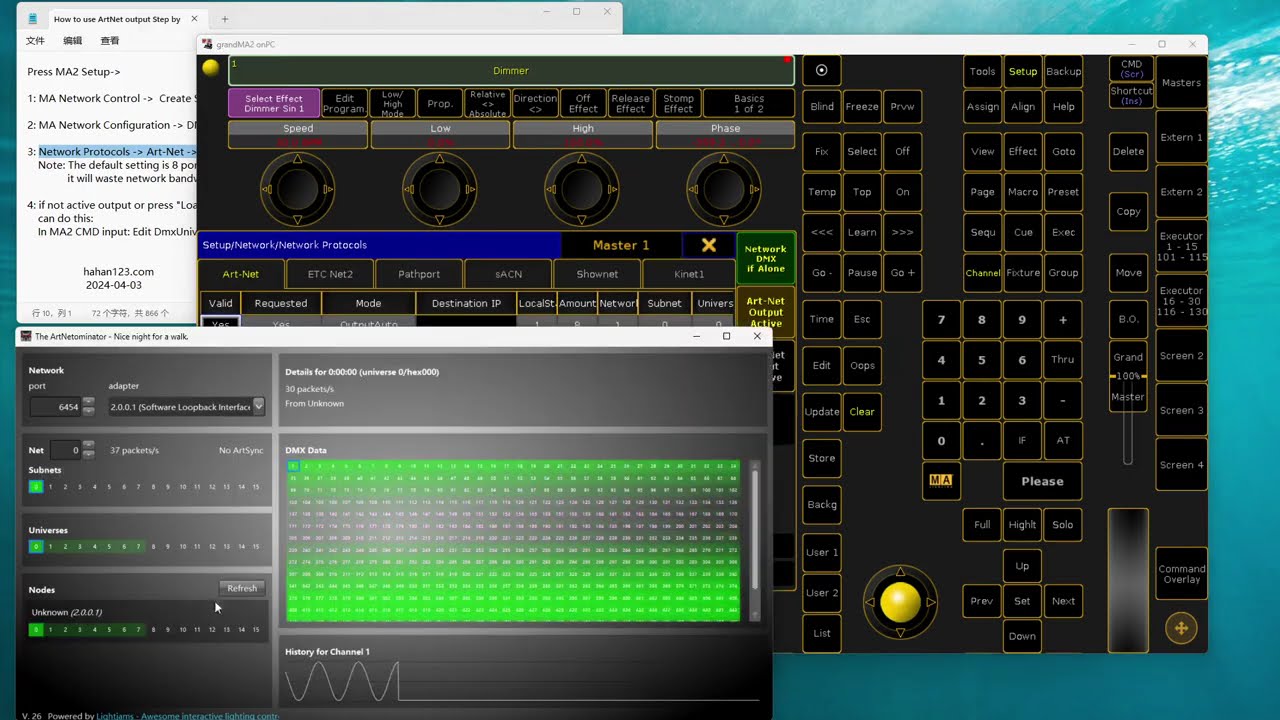Click the center of the Speed encoder knob
The image size is (1280, 720).
pos(298,188)
